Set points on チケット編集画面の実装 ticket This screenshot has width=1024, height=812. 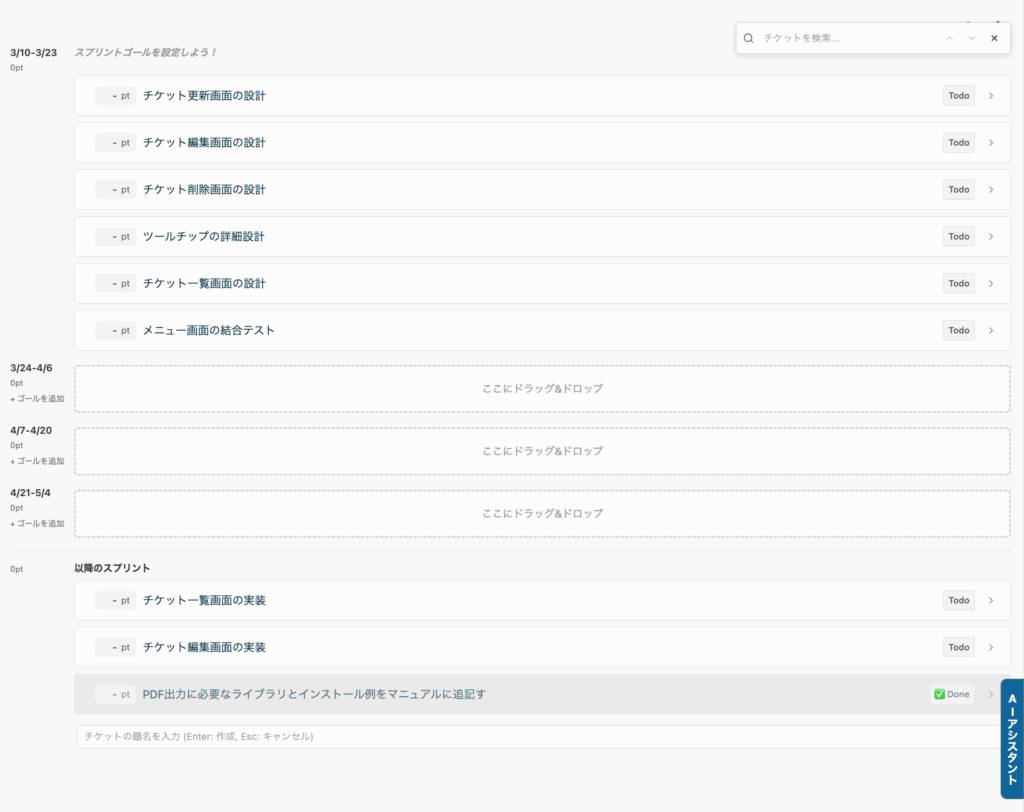116,647
